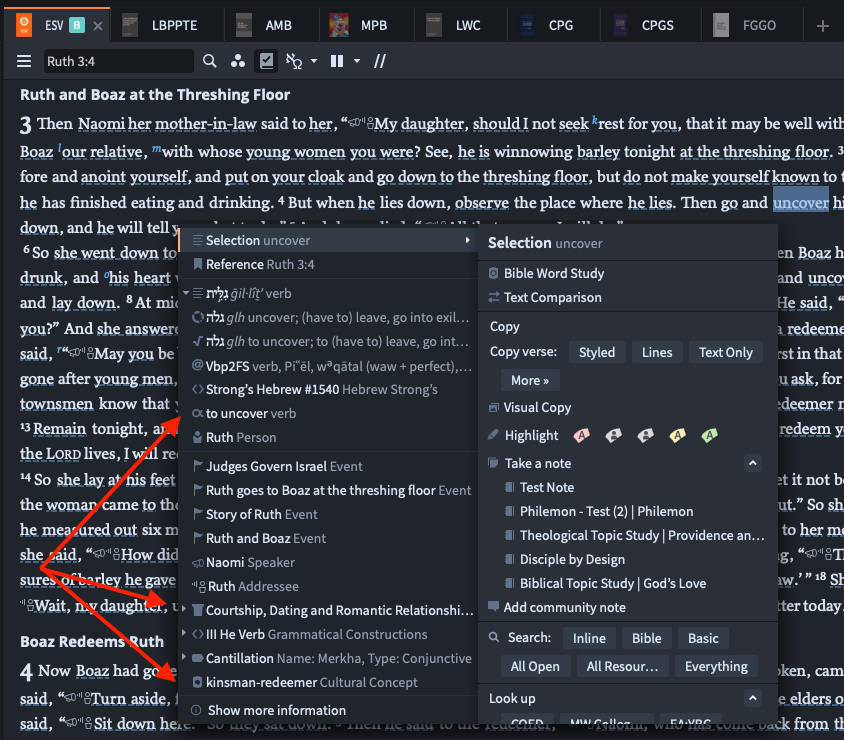The image size is (844, 740).
Task: Click the All Open search button
Action: click(x=535, y=667)
